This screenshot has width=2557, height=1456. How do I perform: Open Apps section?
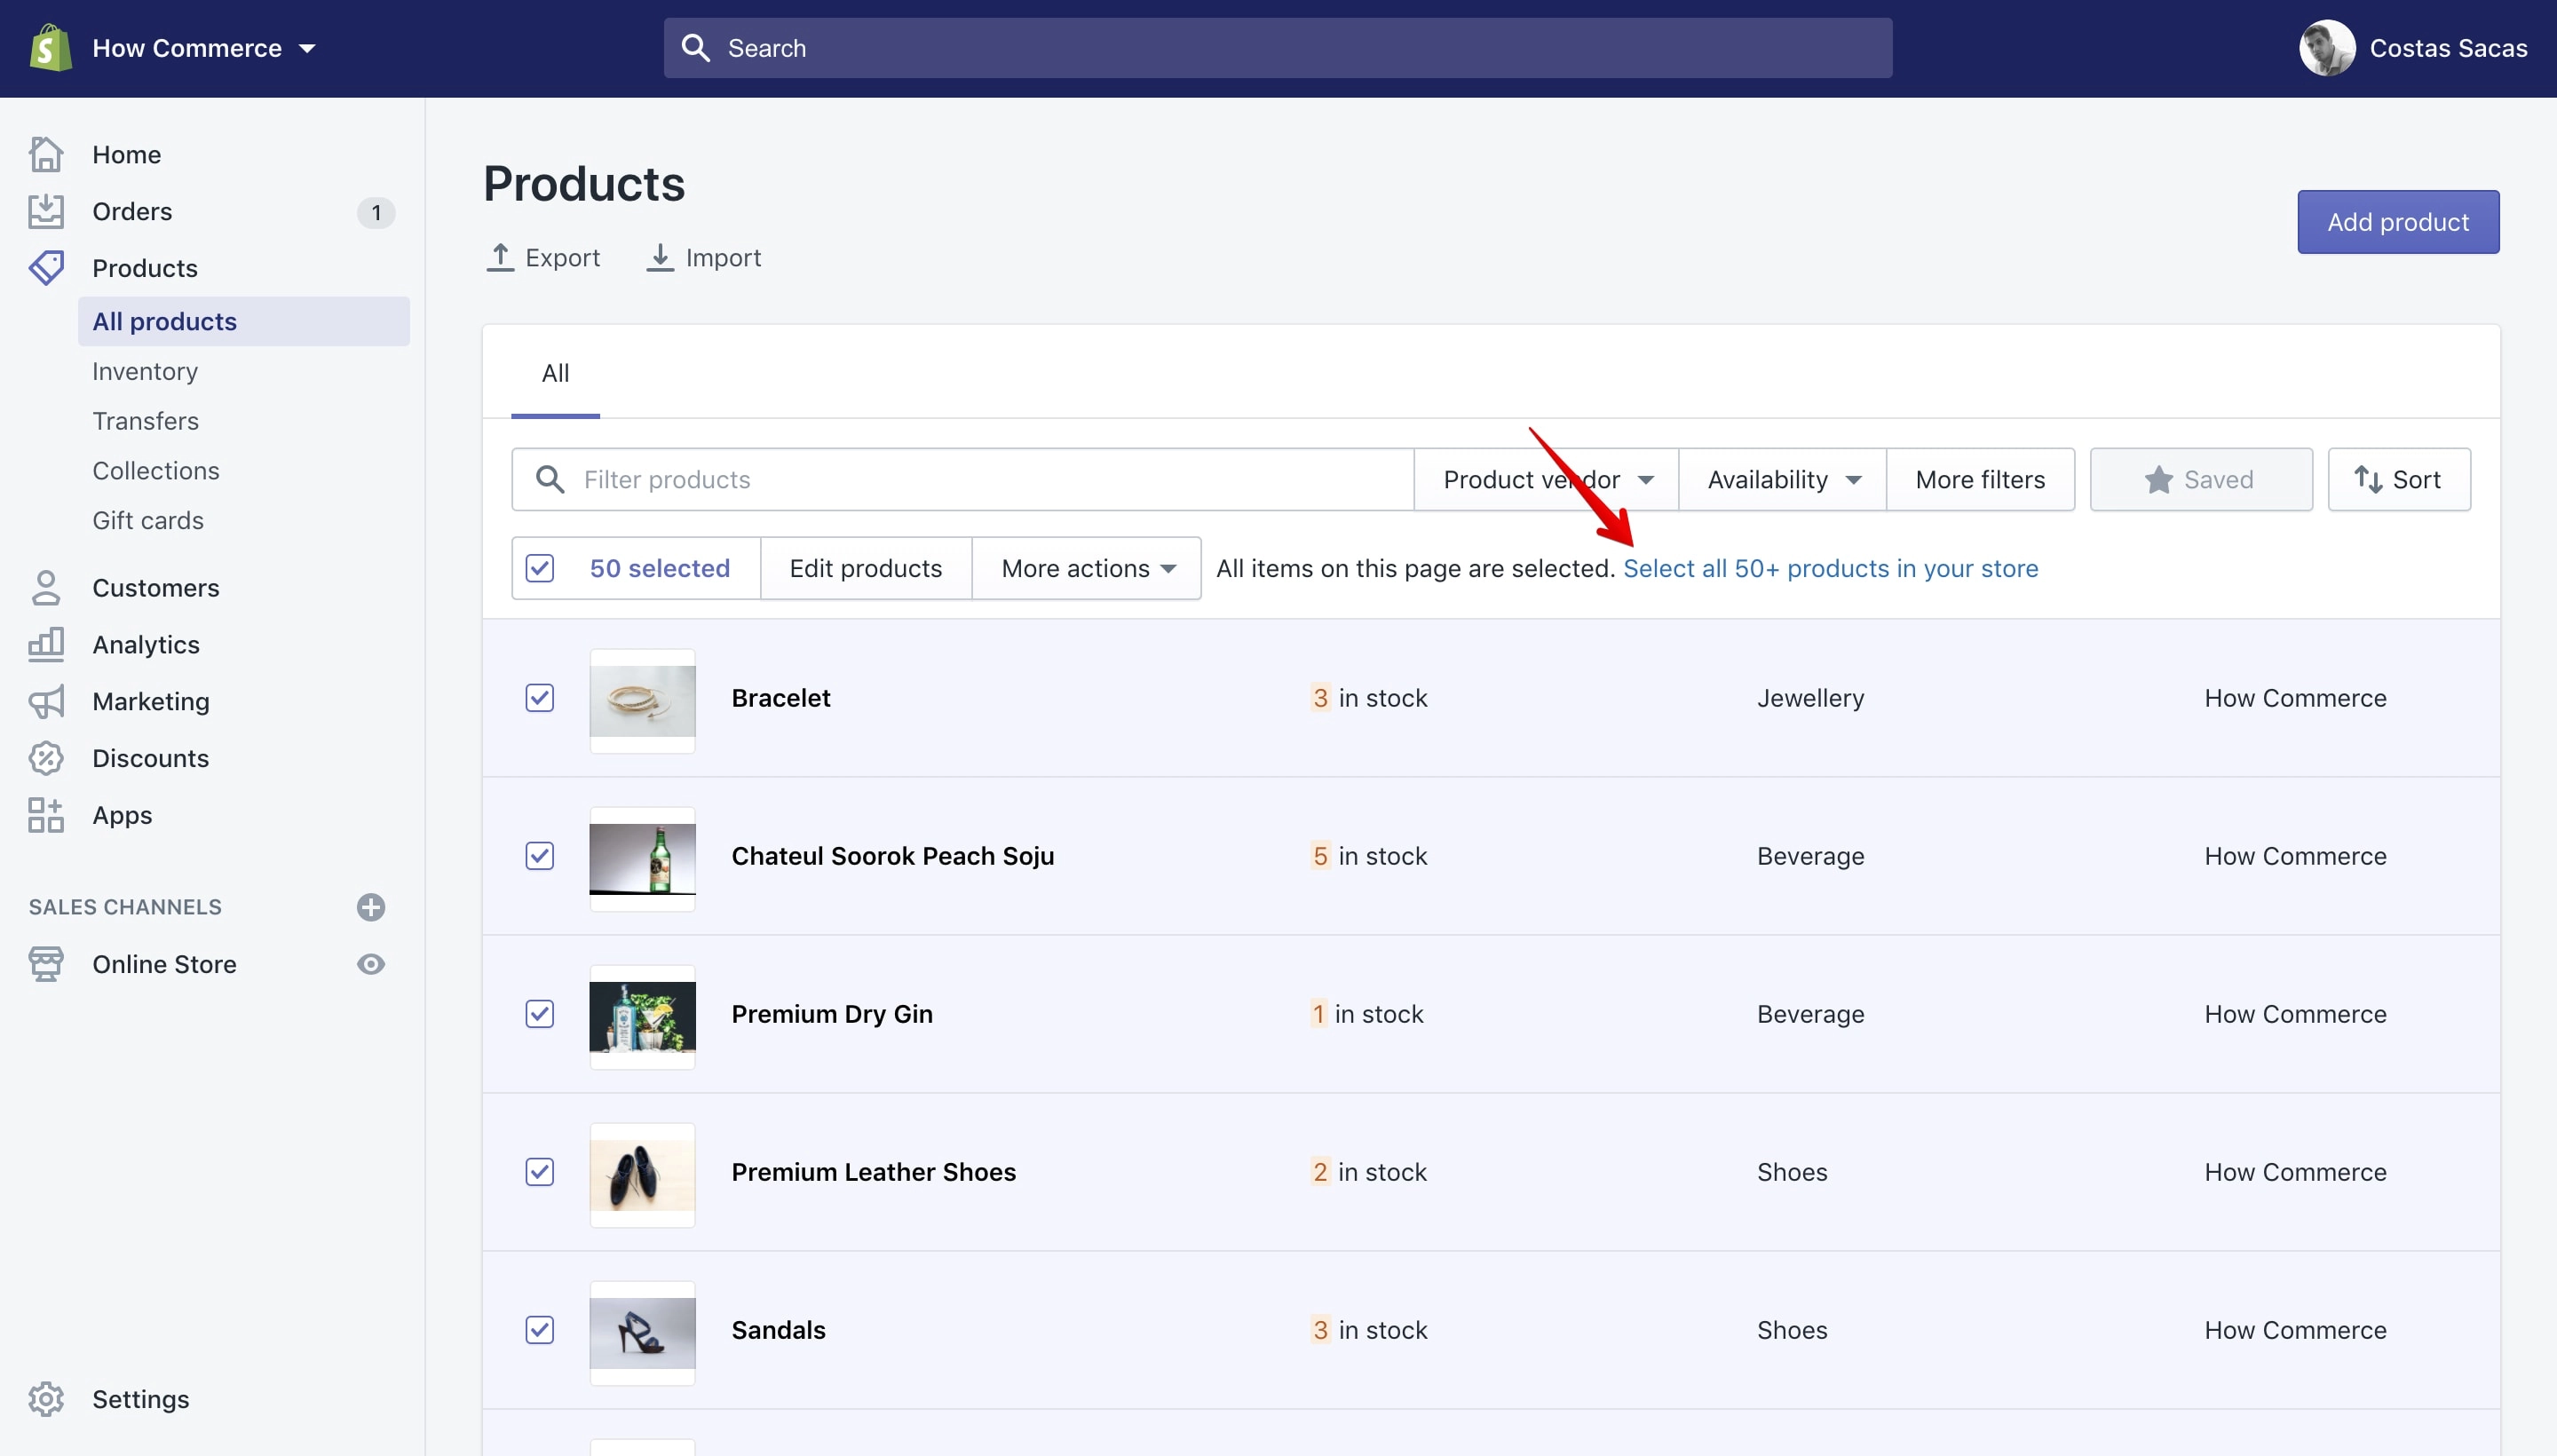tap(122, 815)
